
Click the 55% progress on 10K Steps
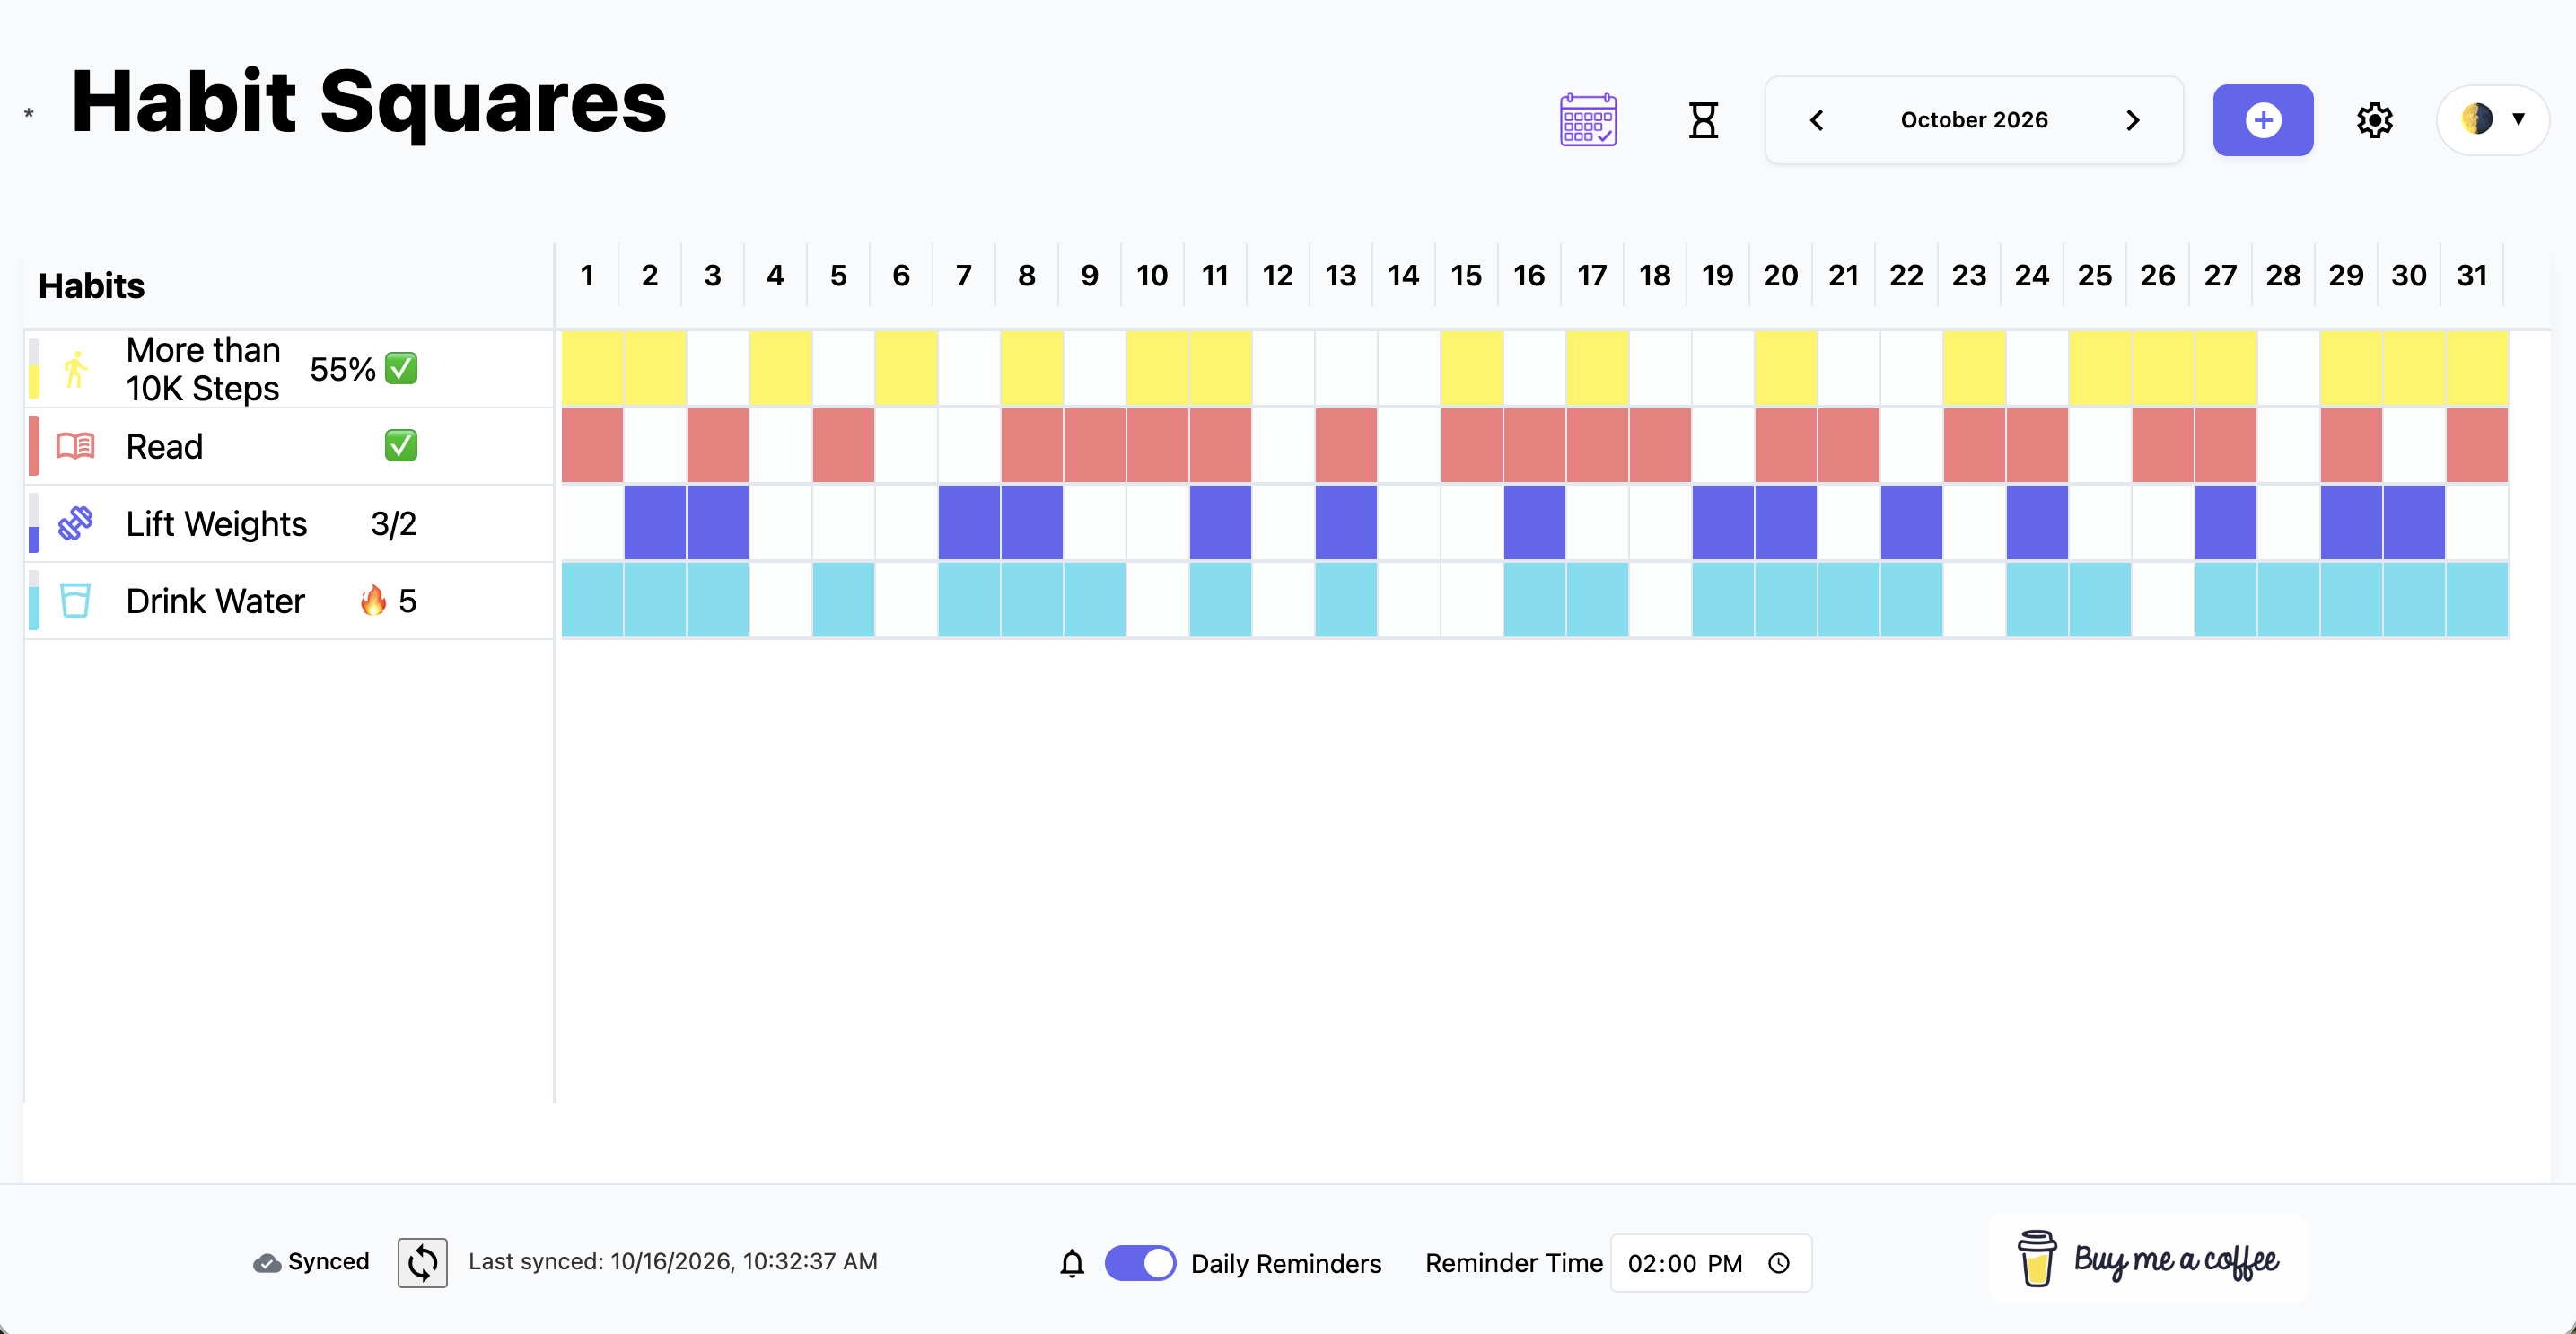coord(342,369)
